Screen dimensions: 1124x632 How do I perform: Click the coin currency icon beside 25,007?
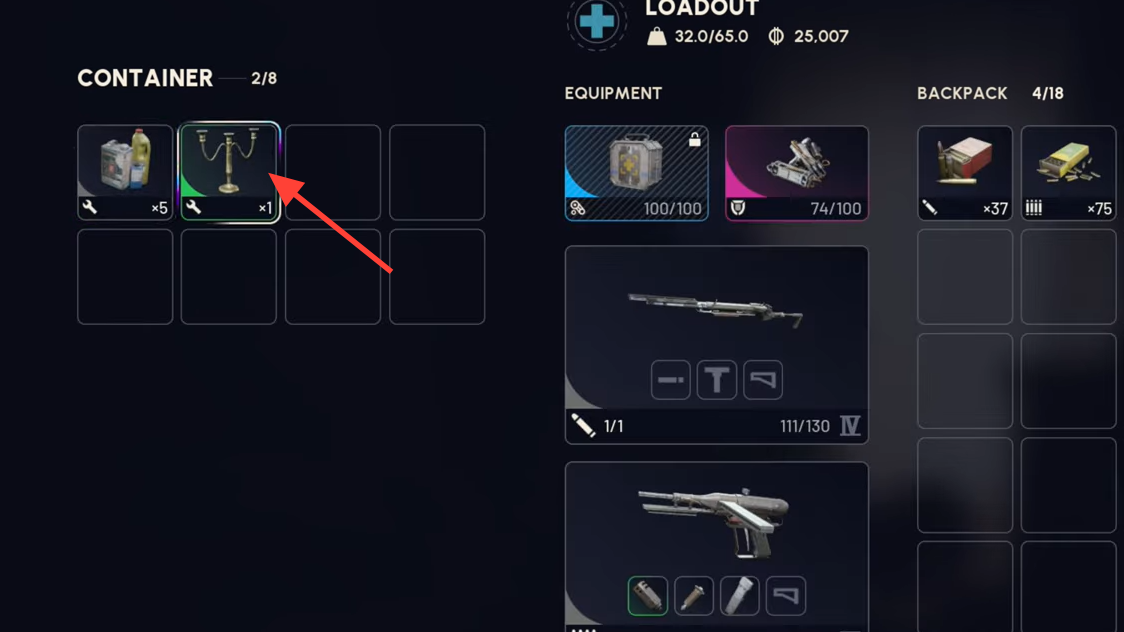(x=776, y=36)
